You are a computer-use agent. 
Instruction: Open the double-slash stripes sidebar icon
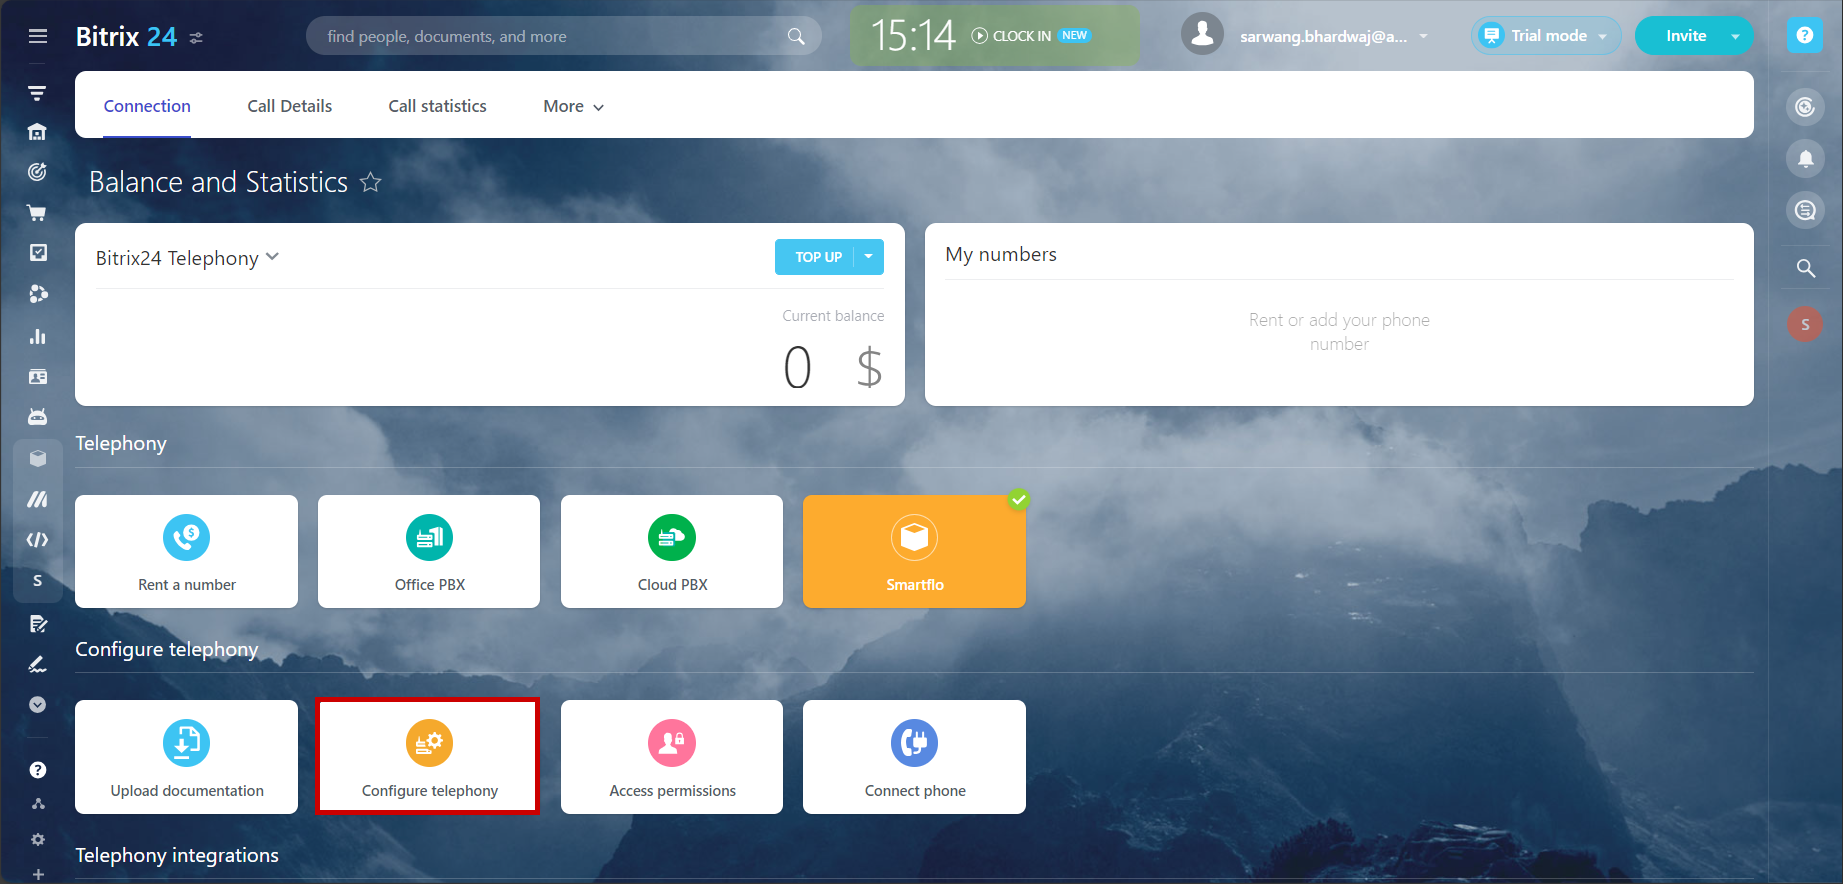pyautogui.click(x=37, y=499)
